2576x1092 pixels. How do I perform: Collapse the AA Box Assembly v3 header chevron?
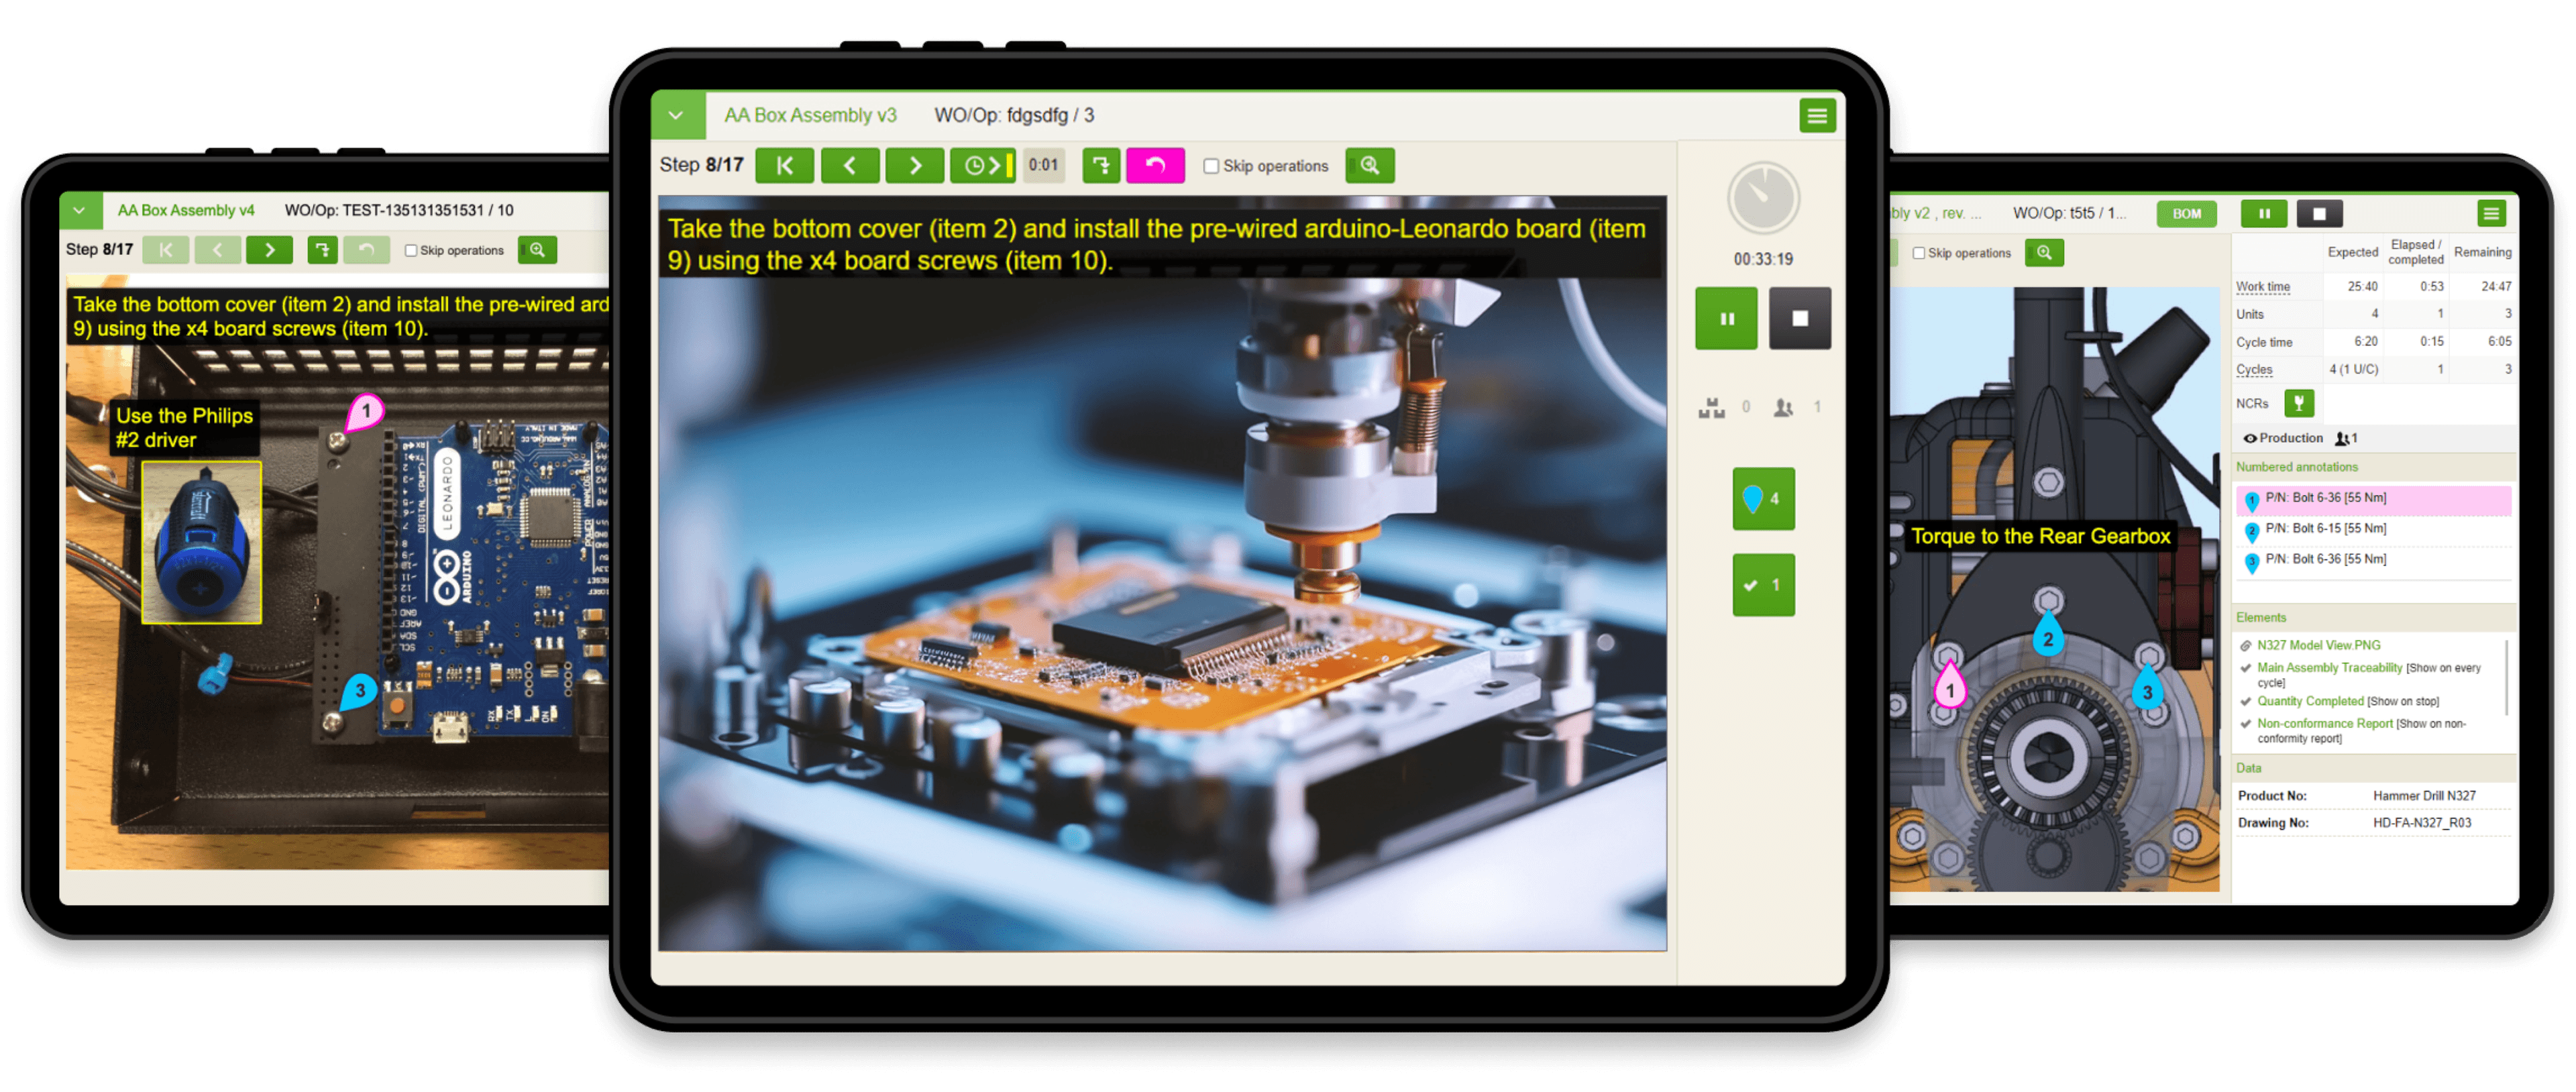pyautogui.click(x=677, y=115)
